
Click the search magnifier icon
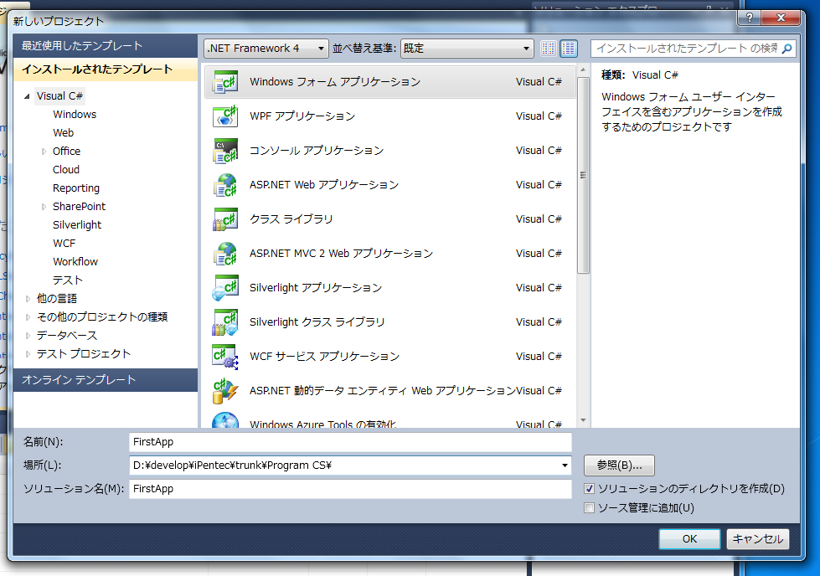click(x=787, y=49)
